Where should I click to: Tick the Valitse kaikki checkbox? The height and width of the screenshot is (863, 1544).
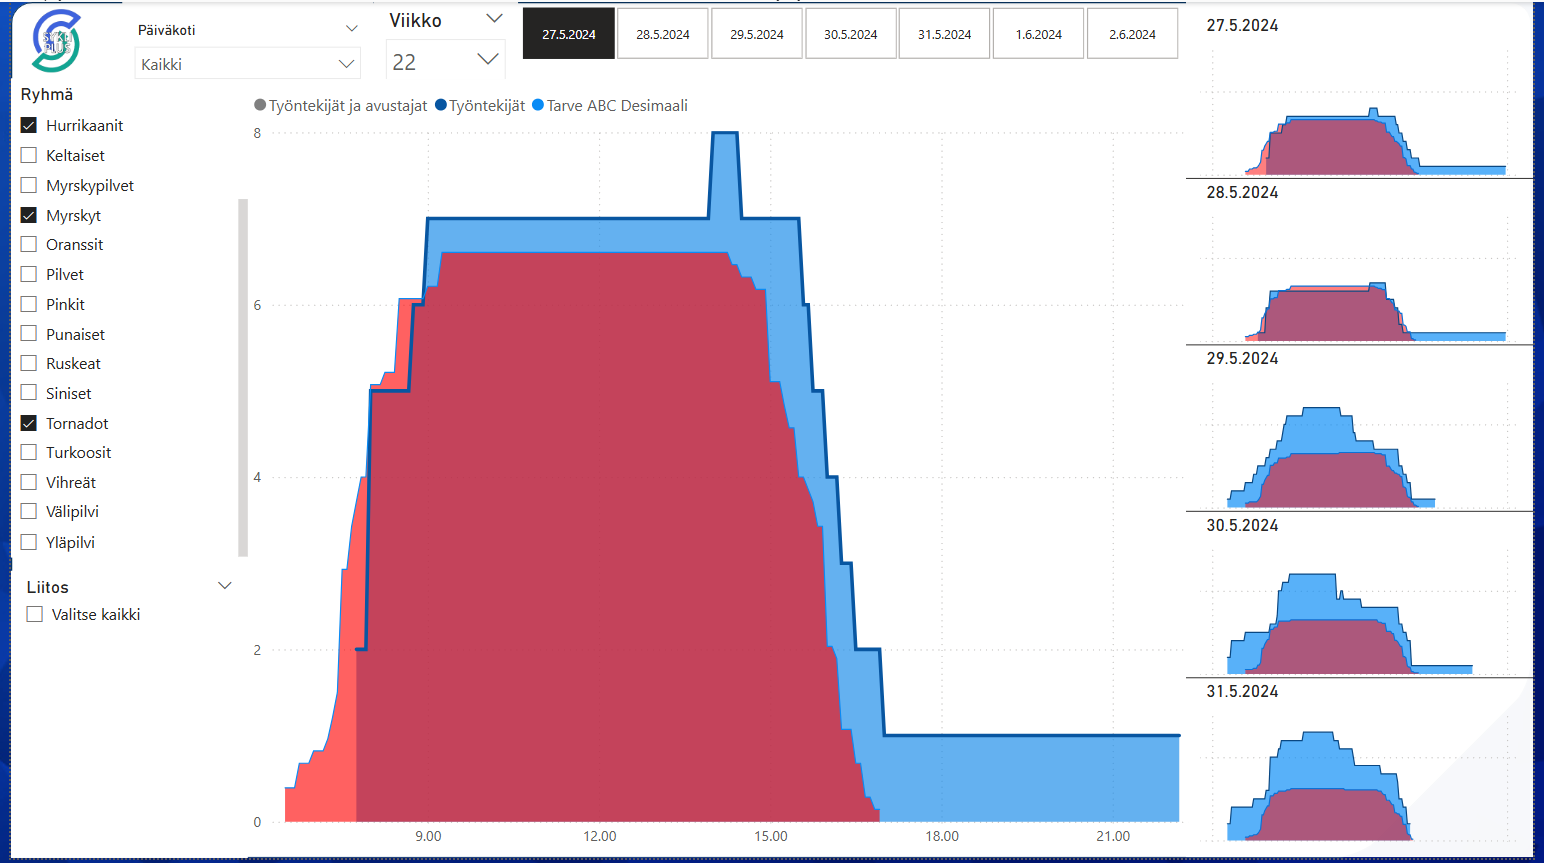[x=35, y=615]
